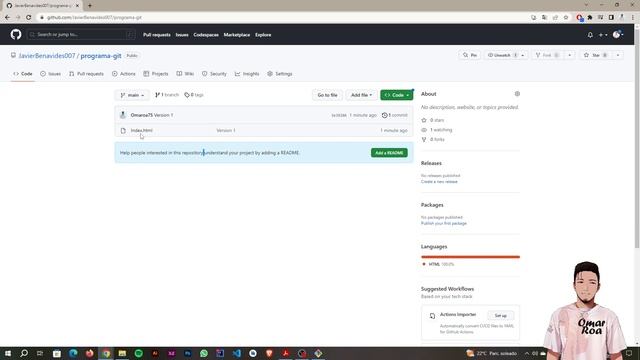Select the Actions repository tab
Viewport: 640px width, 360px height.
tap(124, 74)
